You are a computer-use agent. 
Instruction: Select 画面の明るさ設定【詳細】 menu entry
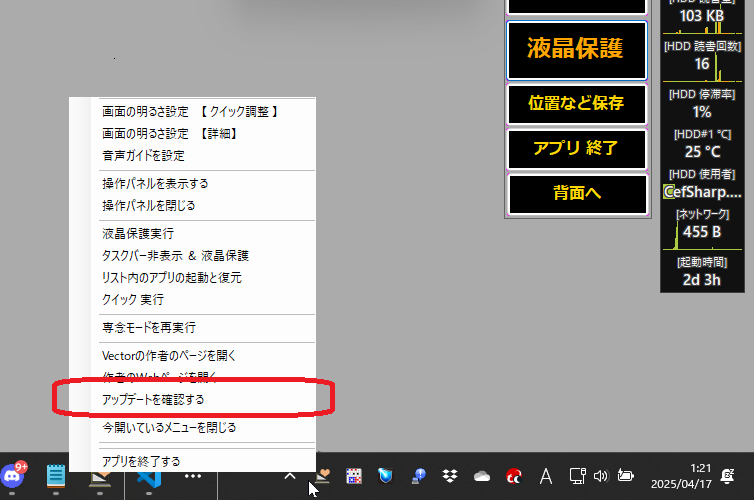click(169, 133)
